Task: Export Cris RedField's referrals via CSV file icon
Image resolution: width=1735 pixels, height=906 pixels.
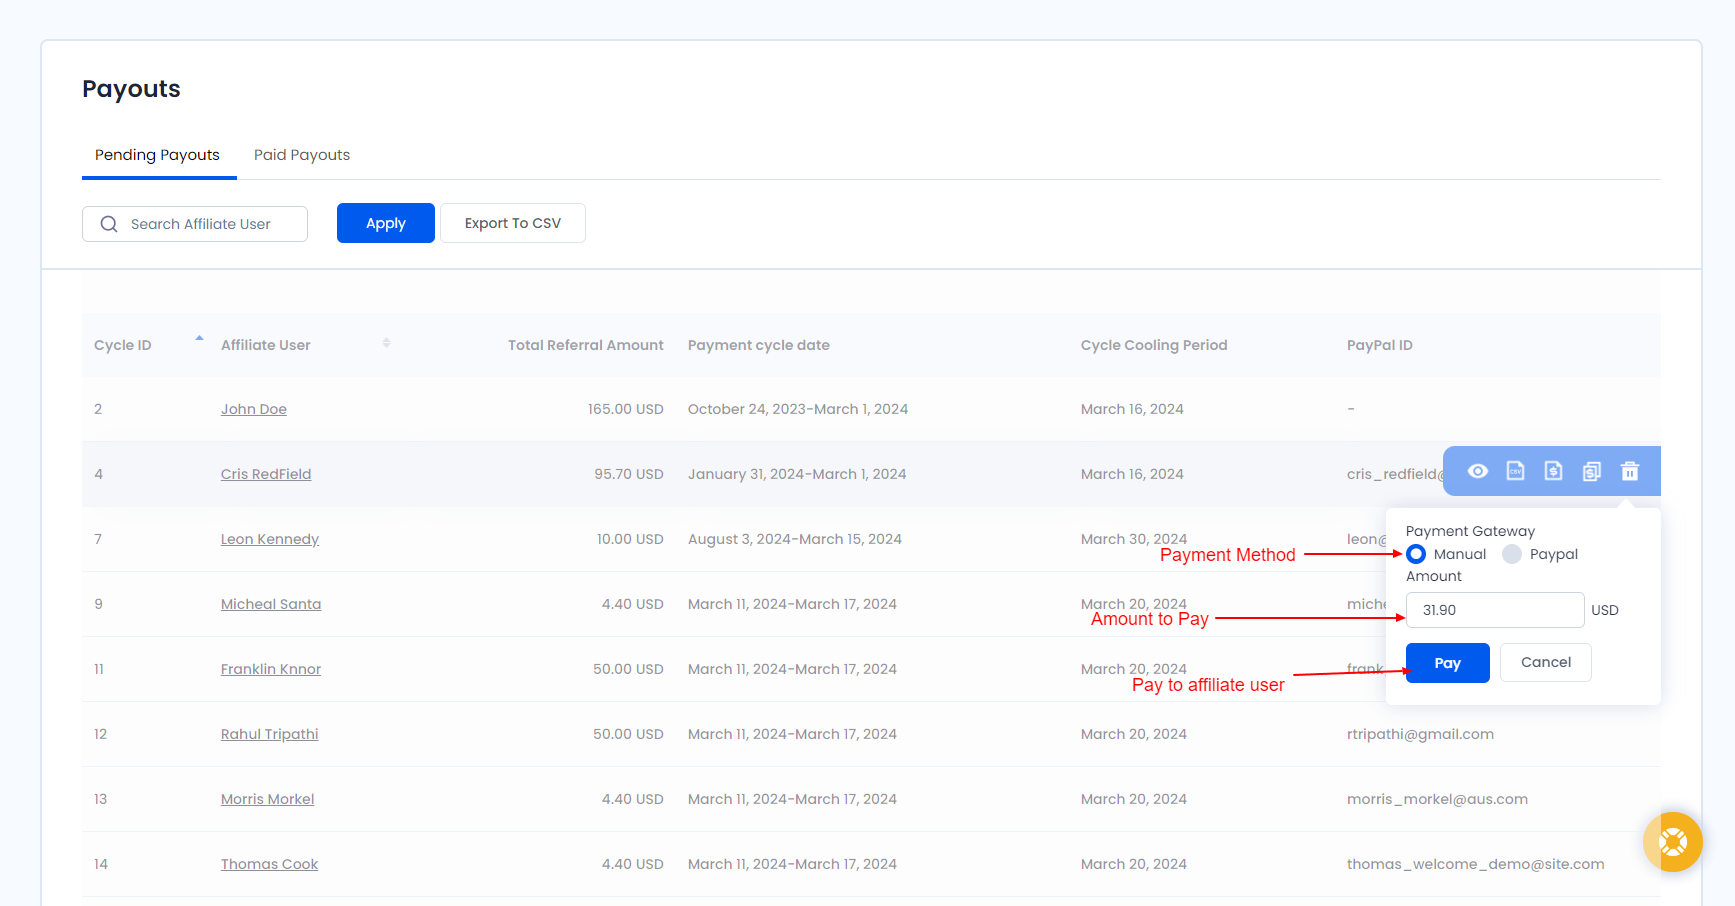Action: coord(1515,470)
